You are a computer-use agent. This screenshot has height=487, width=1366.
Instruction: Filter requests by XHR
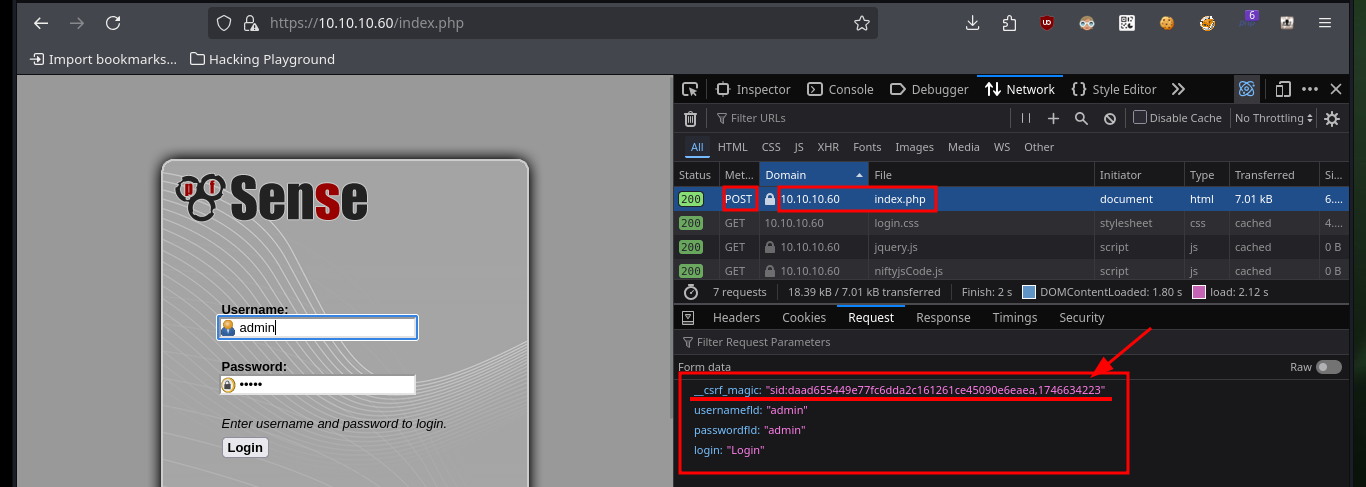pos(828,147)
